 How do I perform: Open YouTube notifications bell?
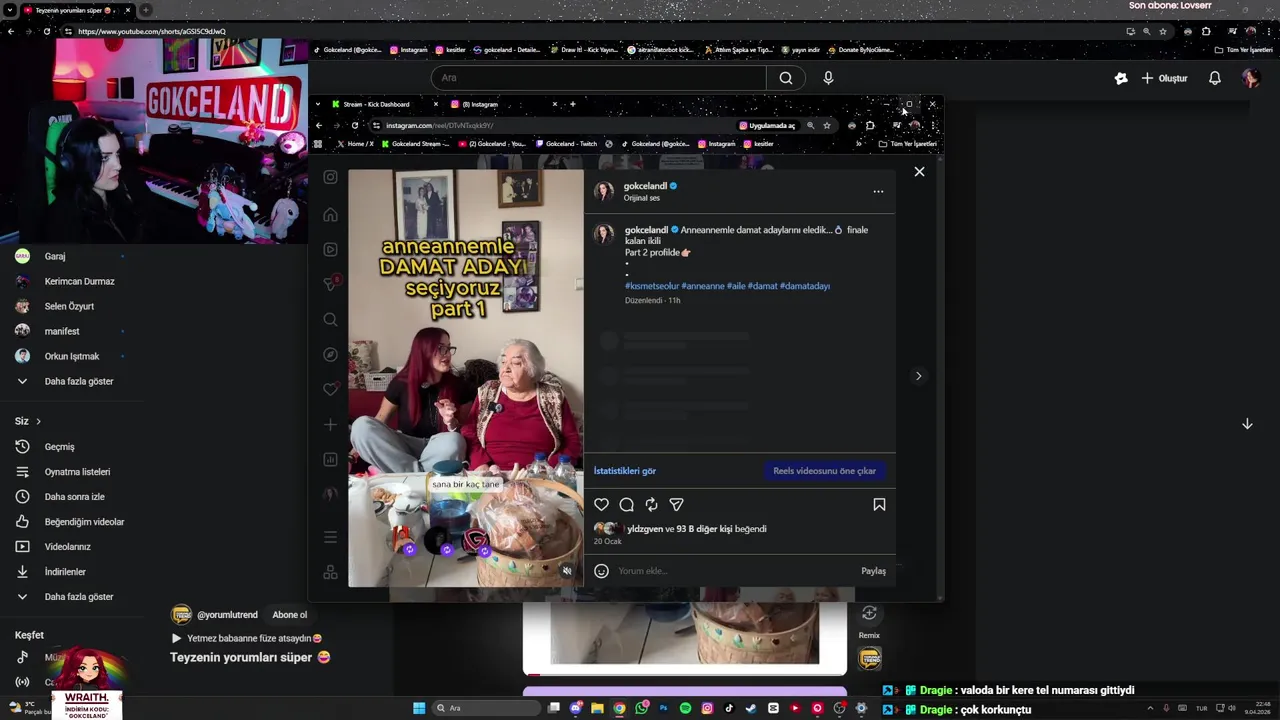click(x=1214, y=78)
